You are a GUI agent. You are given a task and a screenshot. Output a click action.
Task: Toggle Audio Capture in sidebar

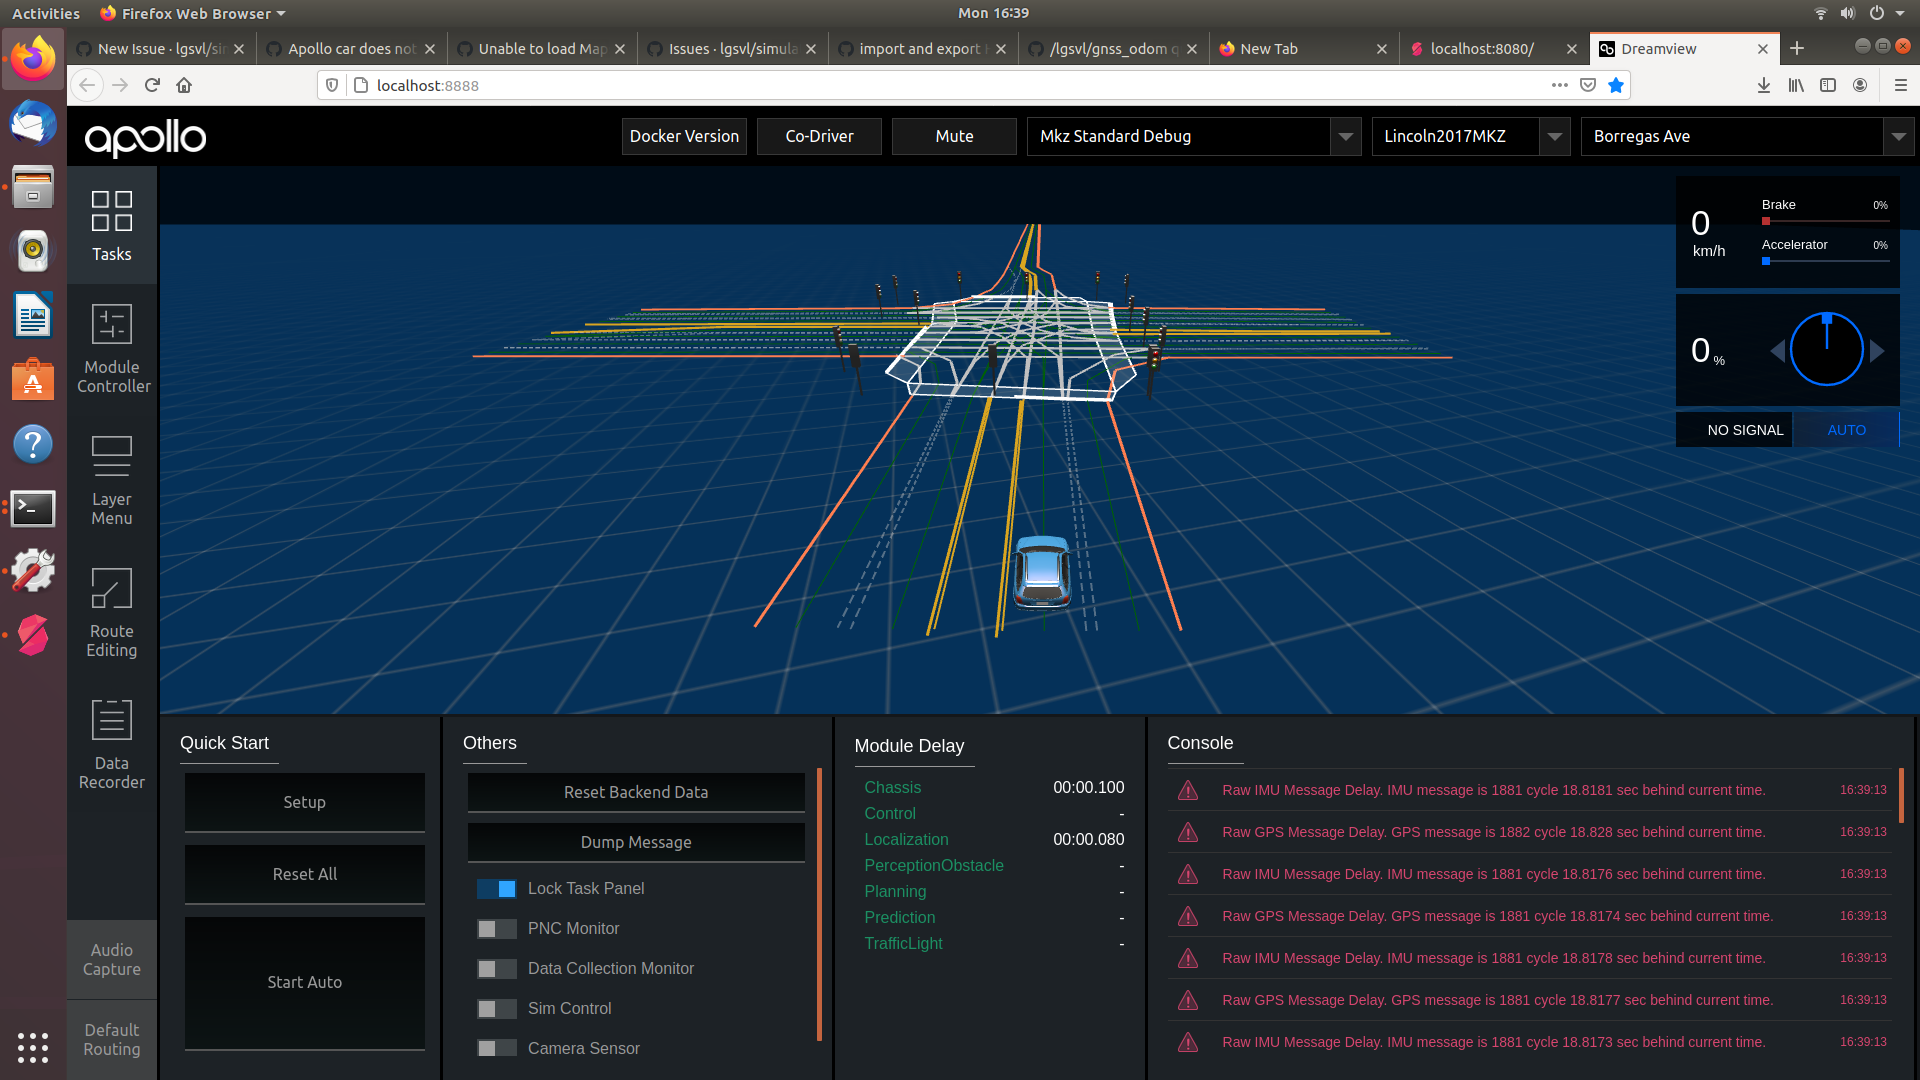[x=112, y=960]
